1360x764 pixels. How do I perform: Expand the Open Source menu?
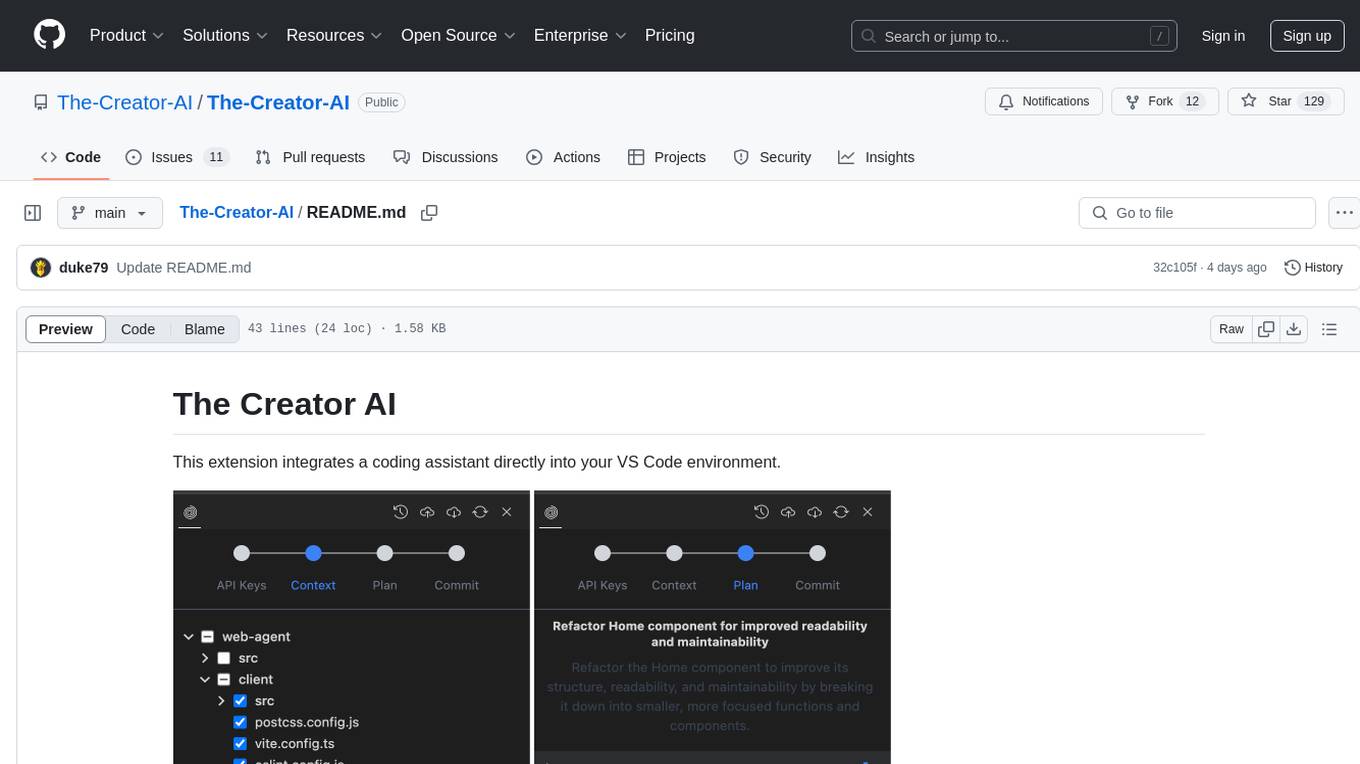click(x=458, y=35)
